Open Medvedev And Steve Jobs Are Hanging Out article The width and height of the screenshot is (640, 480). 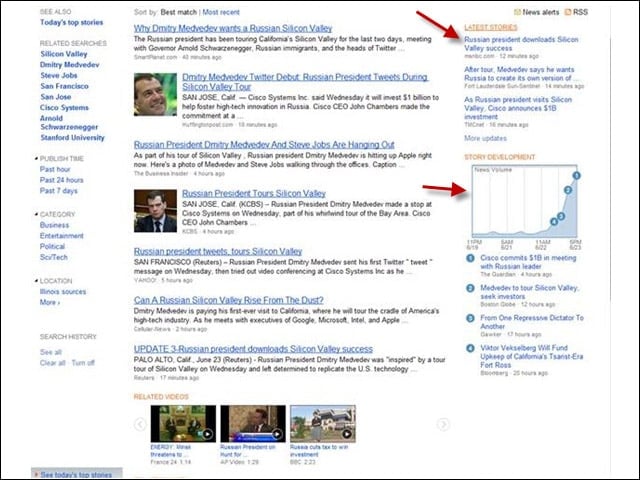pos(264,145)
